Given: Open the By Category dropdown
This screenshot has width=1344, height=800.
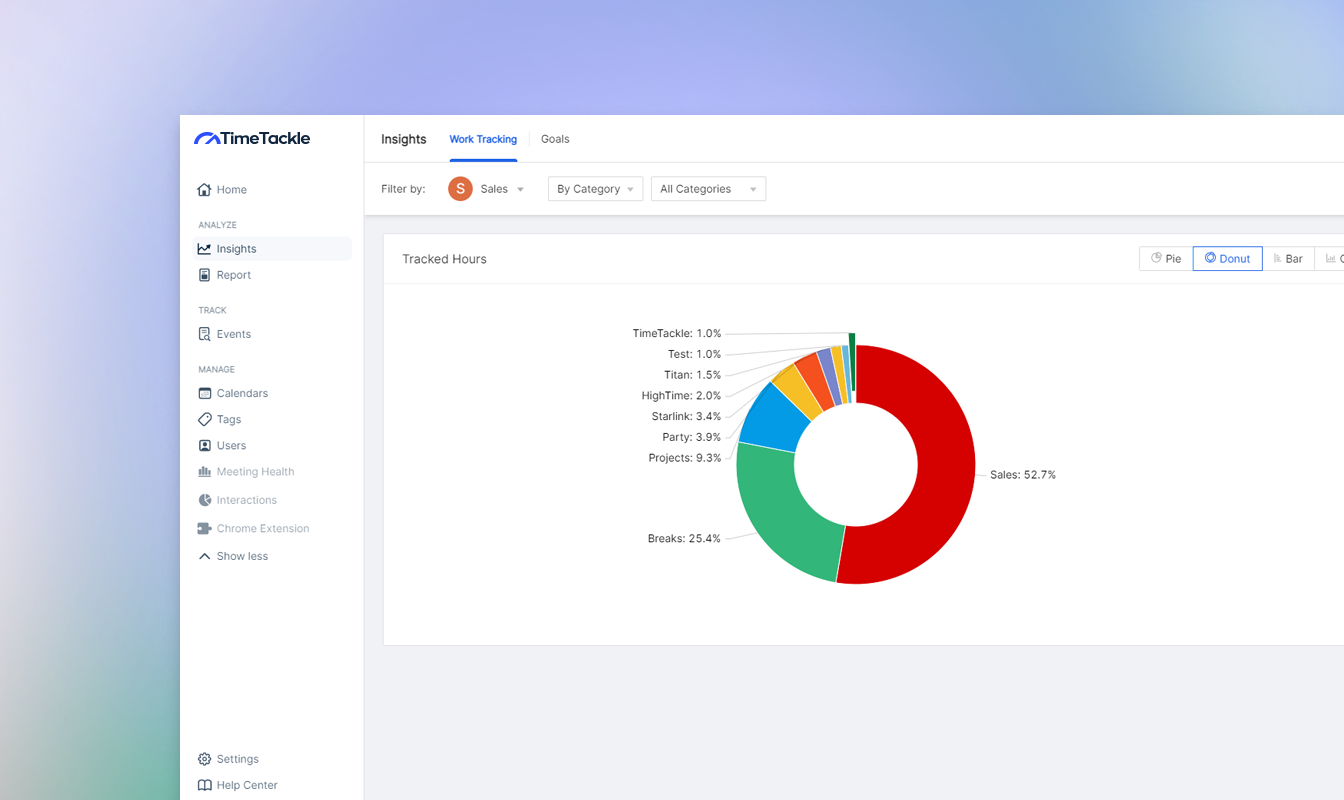Looking at the screenshot, I should pyautogui.click(x=595, y=189).
